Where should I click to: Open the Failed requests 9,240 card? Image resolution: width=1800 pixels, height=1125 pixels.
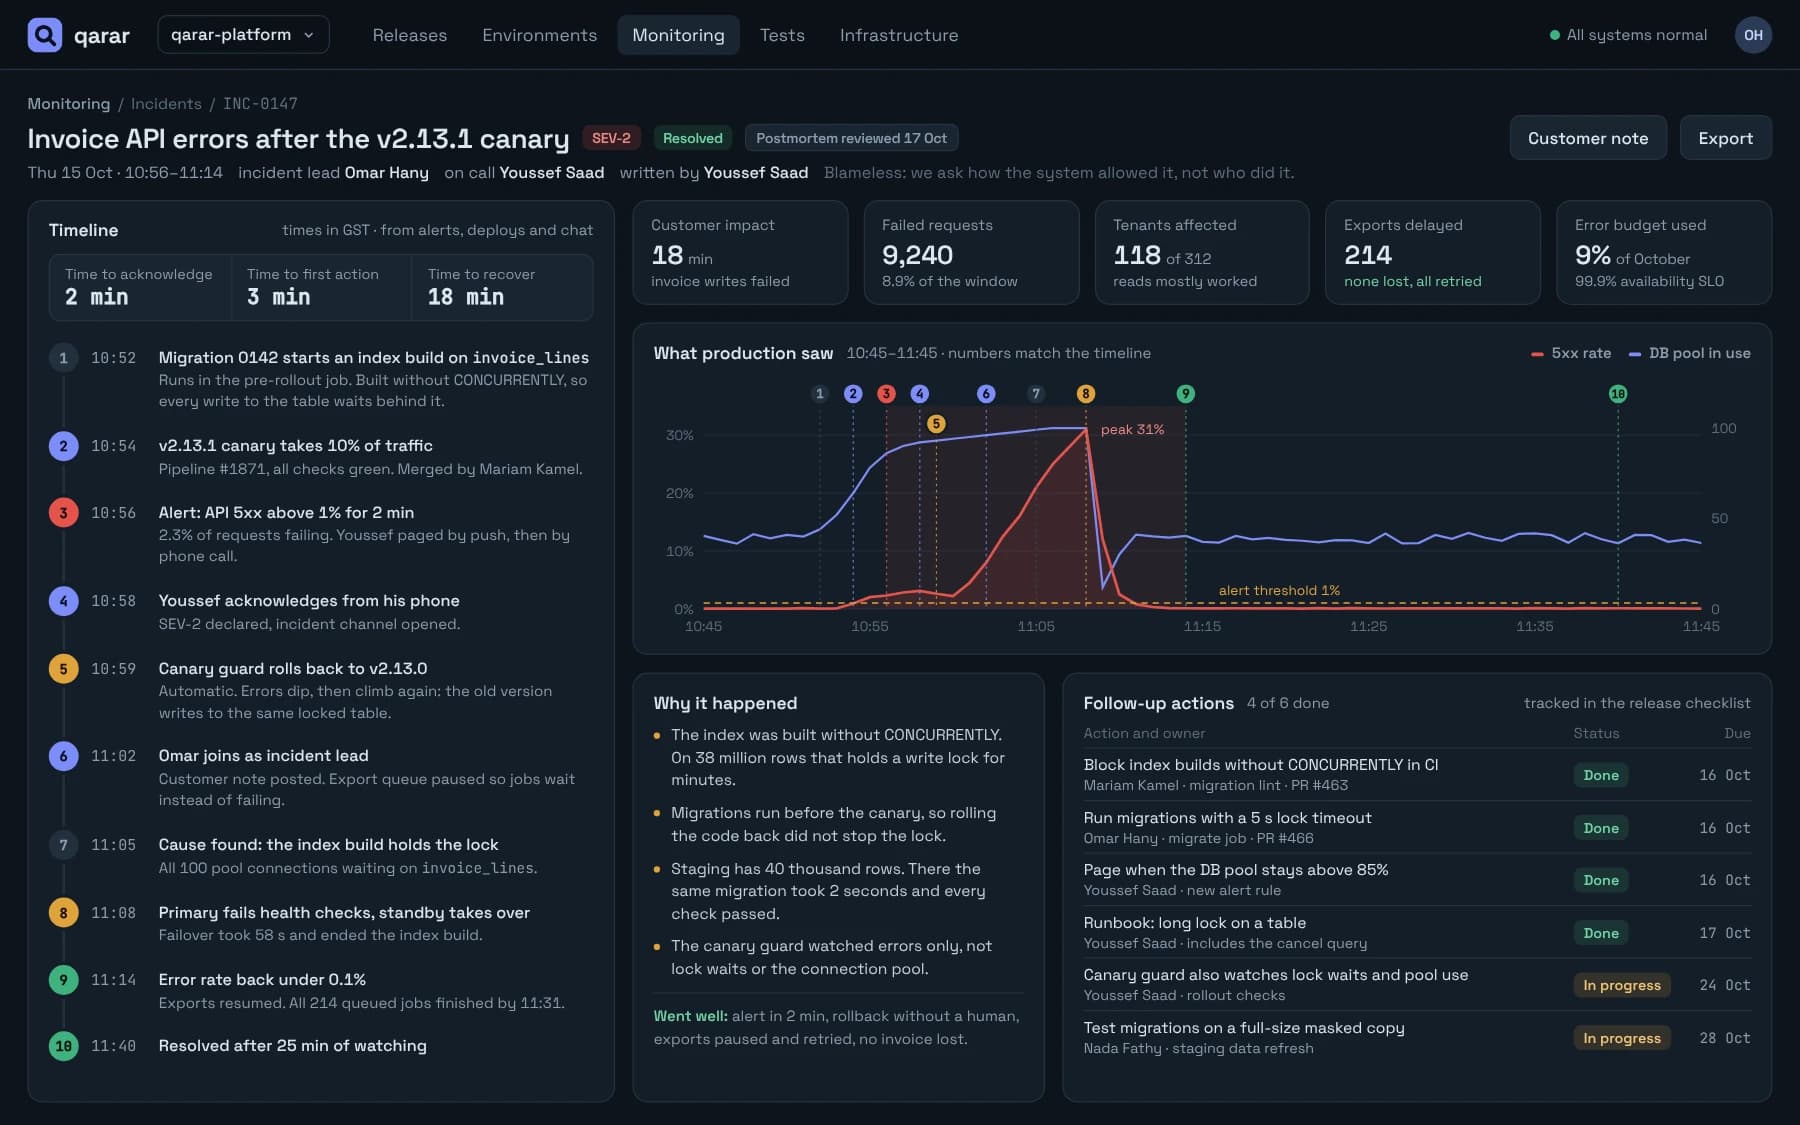click(971, 253)
